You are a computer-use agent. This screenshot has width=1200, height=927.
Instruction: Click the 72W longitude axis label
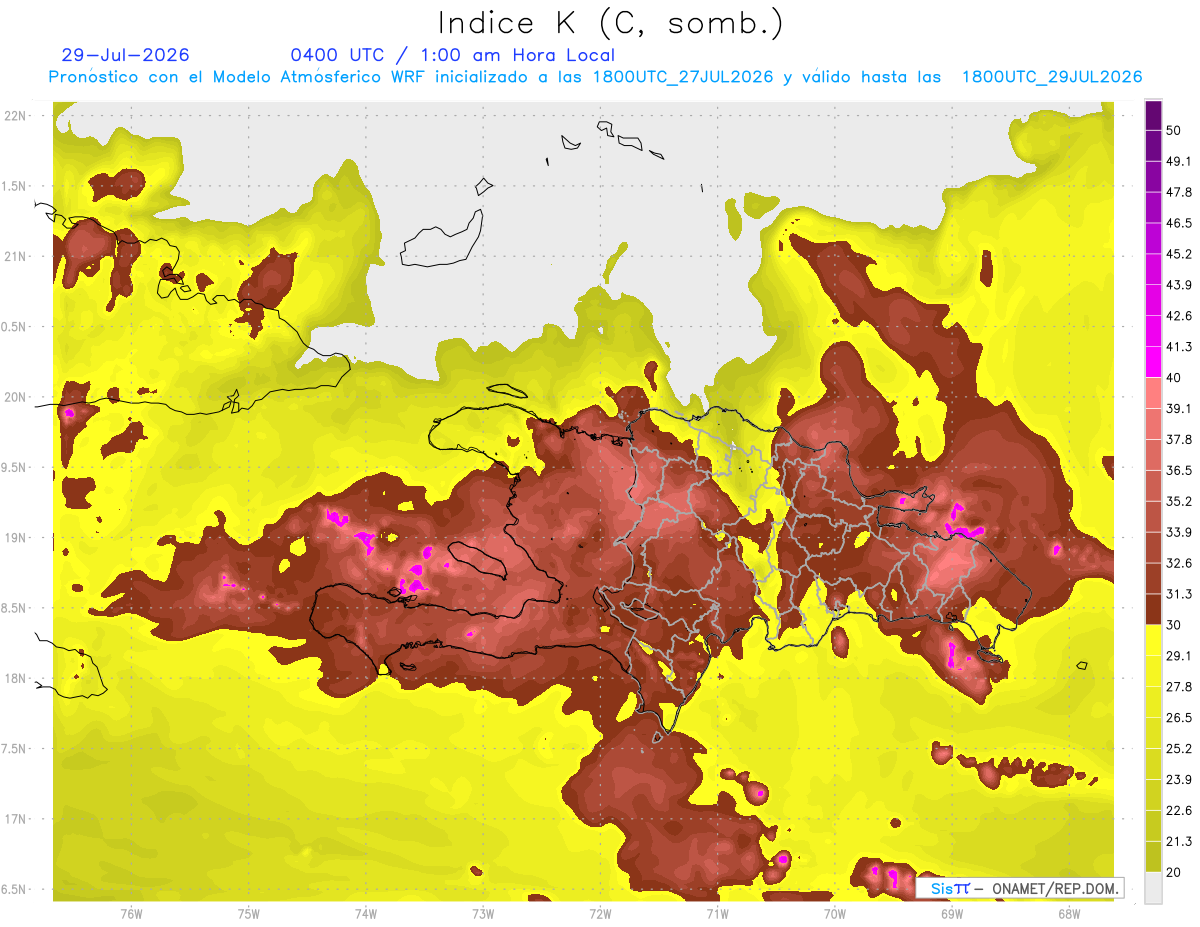pyautogui.click(x=600, y=913)
